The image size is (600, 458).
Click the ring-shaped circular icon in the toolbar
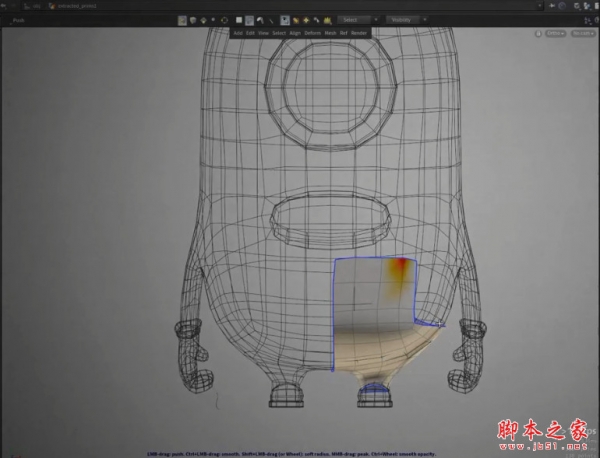click(x=224, y=20)
